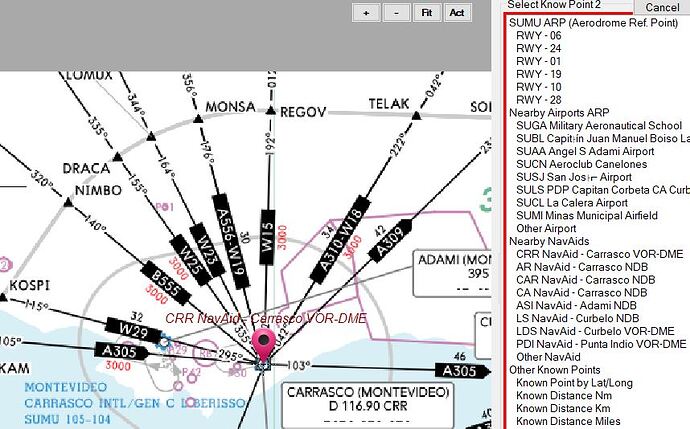Choose SUCN Aeroclub Canelones
Viewport: 690px width, 429px height.
tap(581, 164)
